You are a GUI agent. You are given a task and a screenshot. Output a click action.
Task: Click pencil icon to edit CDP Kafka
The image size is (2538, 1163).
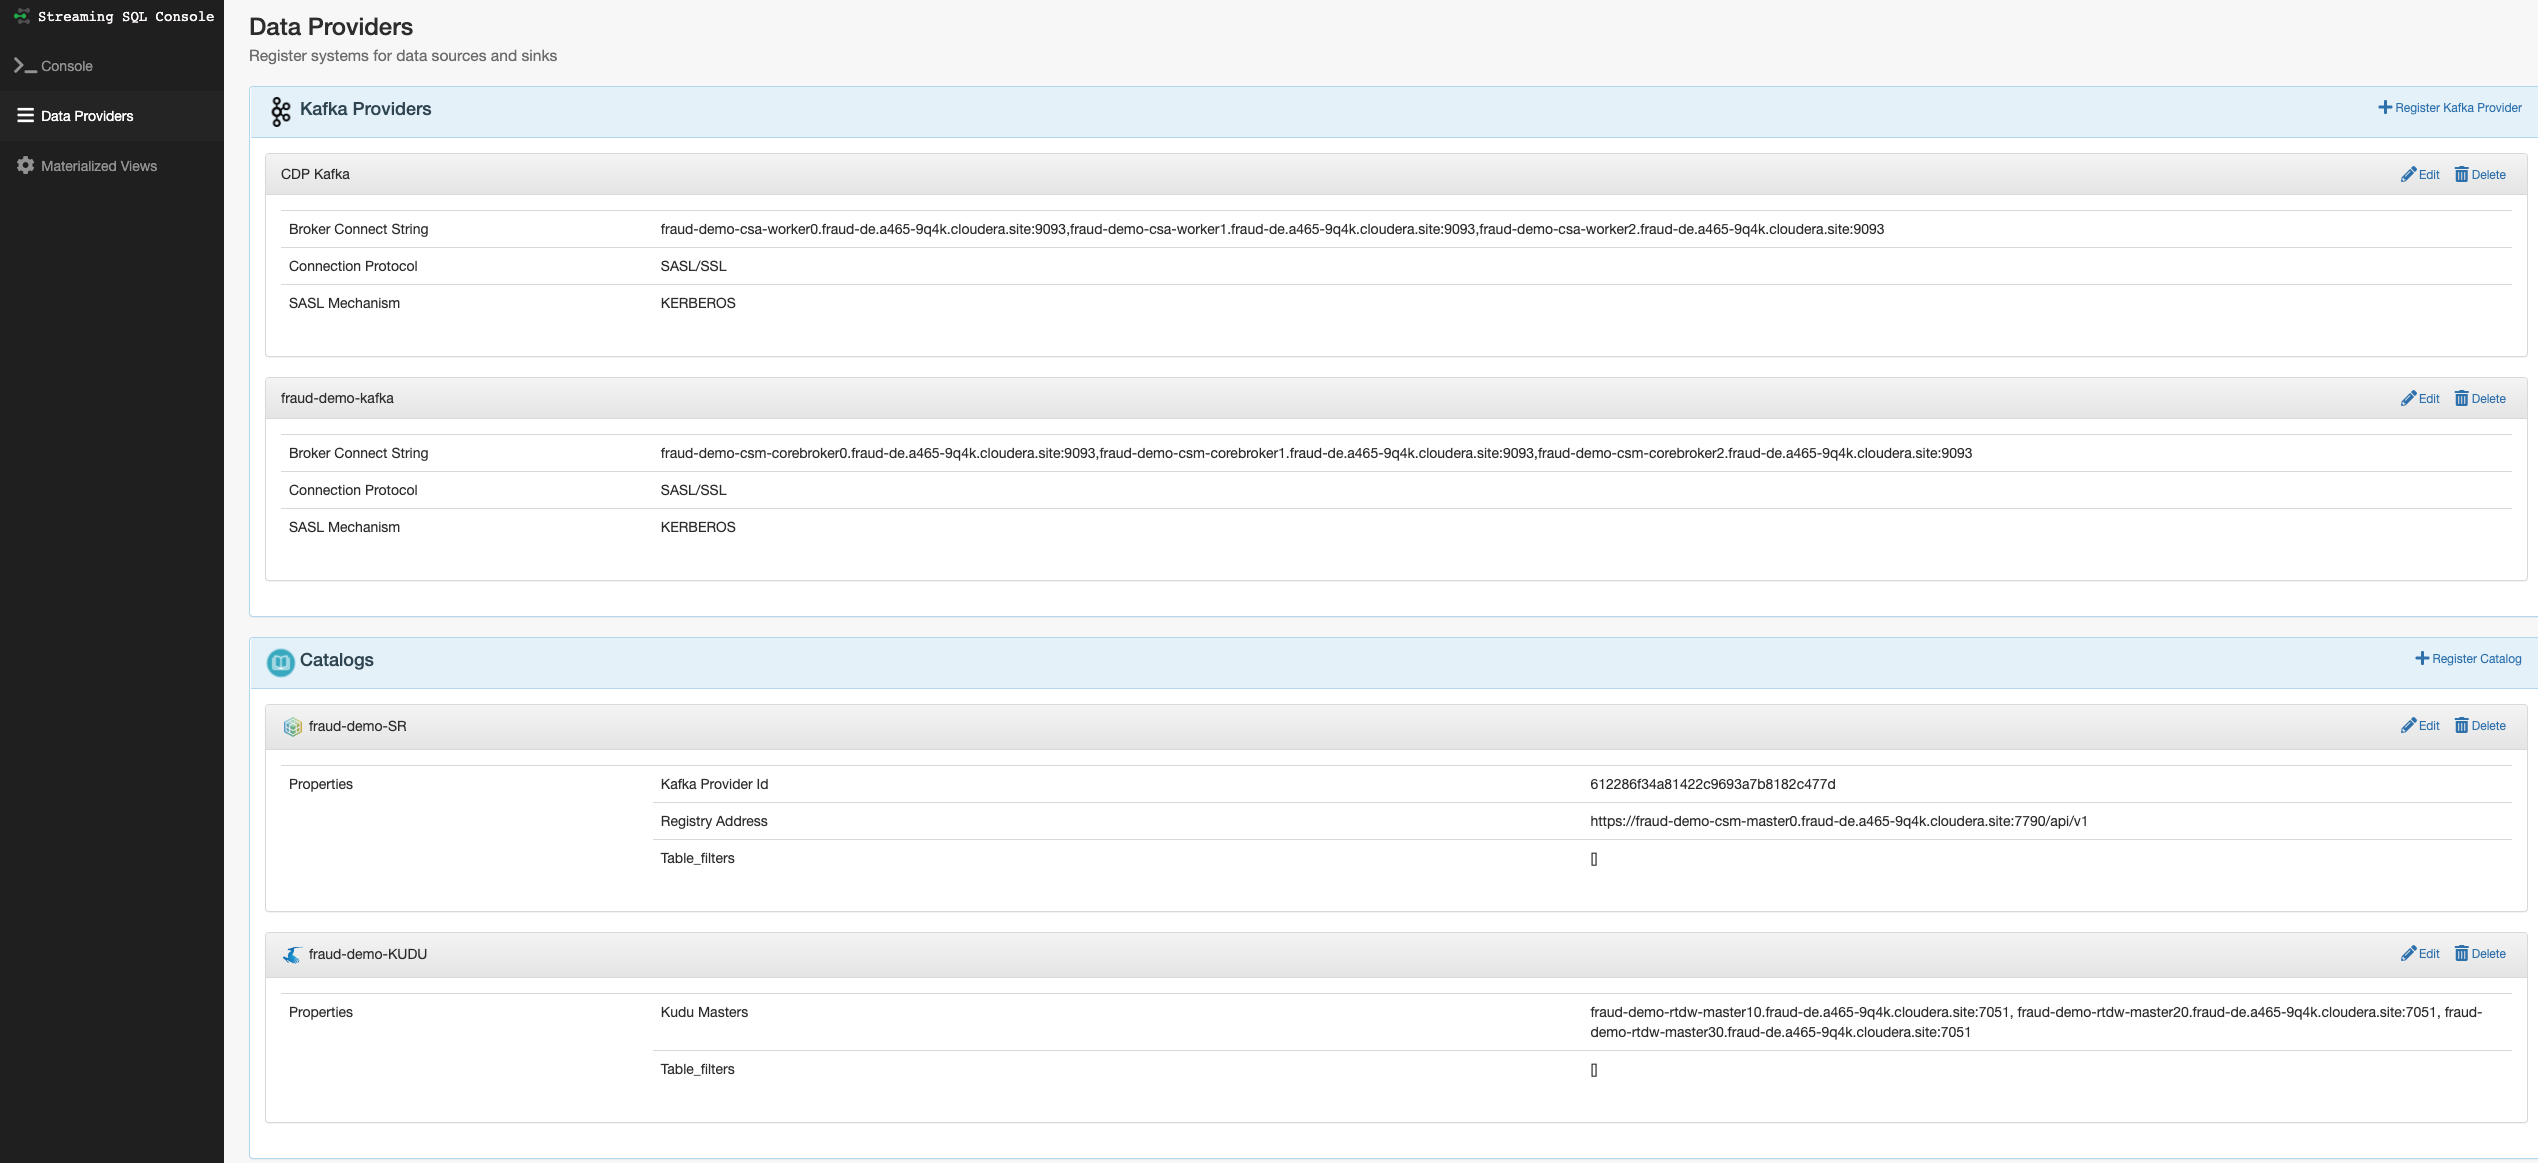tap(2408, 175)
